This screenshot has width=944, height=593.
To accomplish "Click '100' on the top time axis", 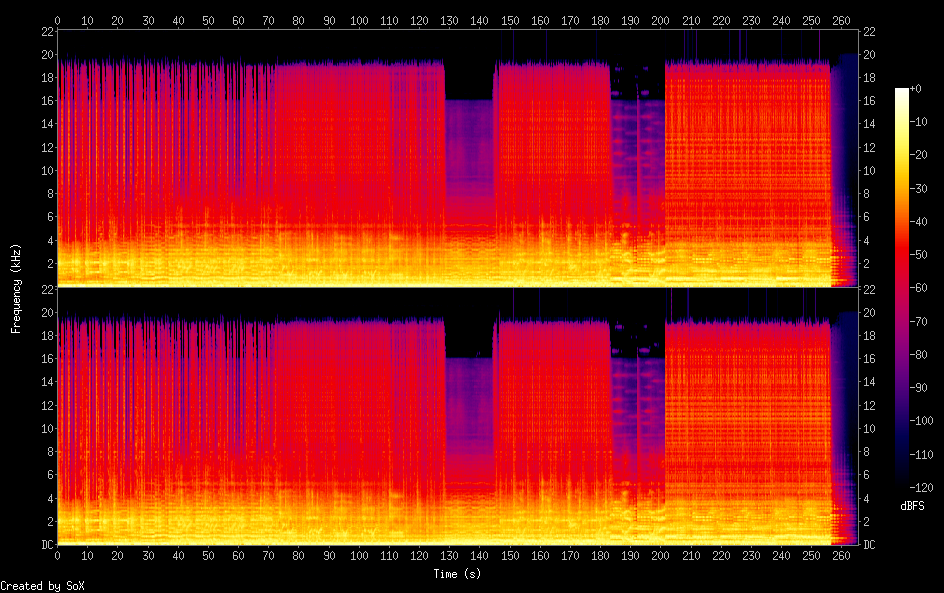I will [x=359, y=20].
